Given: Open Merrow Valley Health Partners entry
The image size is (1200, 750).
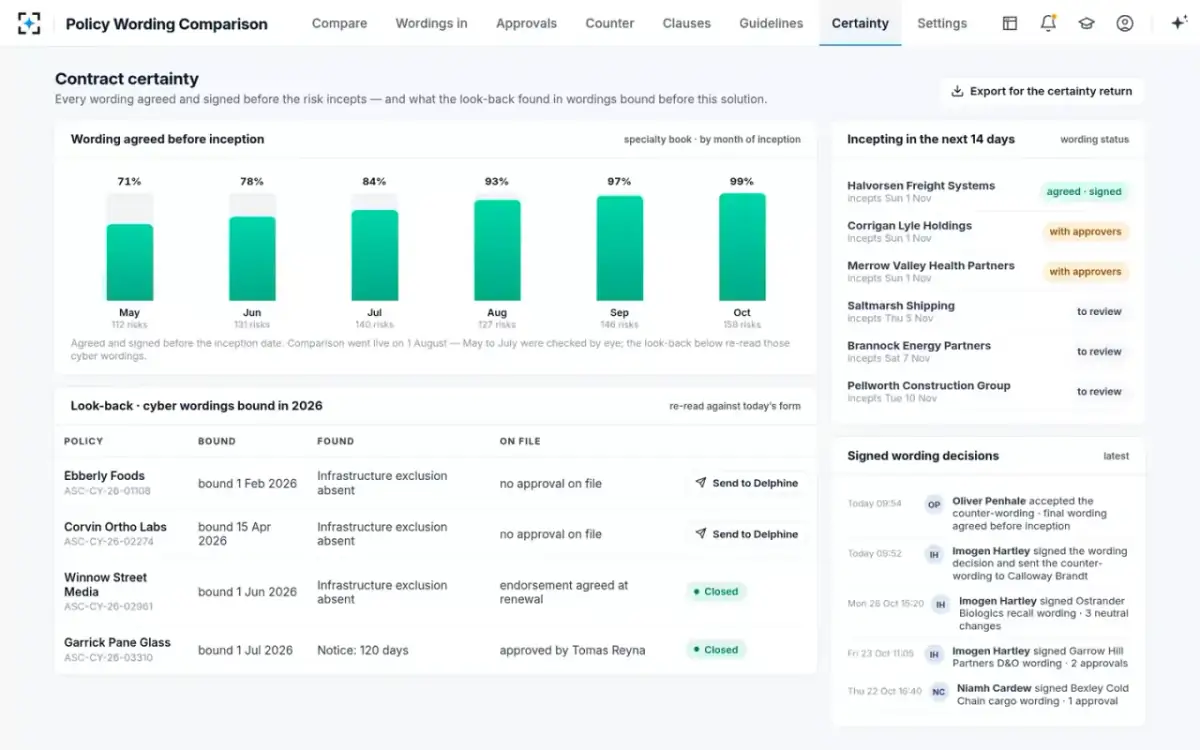Looking at the screenshot, I should [988, 272].
